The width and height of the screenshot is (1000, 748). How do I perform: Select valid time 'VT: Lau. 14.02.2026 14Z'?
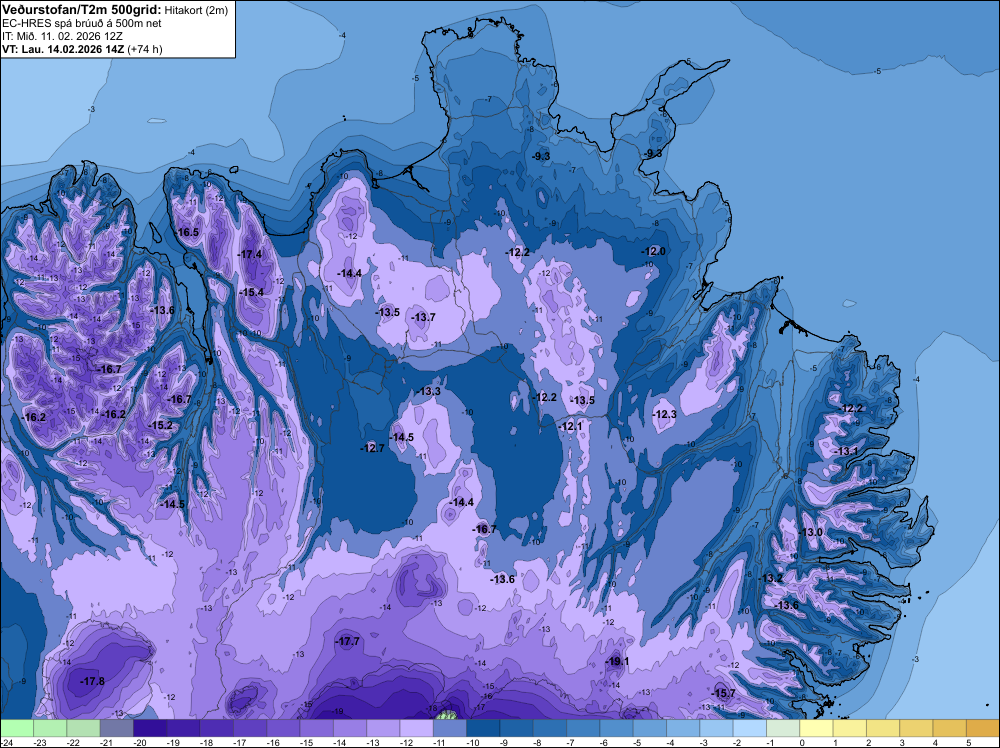[64, 49]
